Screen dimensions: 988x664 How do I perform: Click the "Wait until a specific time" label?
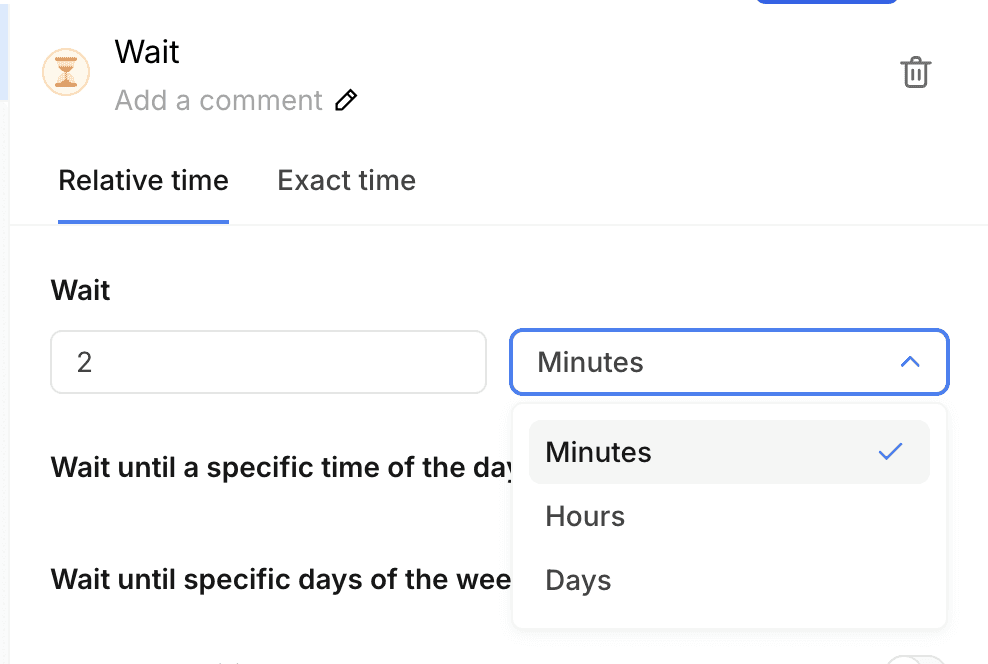coord(282,467)
